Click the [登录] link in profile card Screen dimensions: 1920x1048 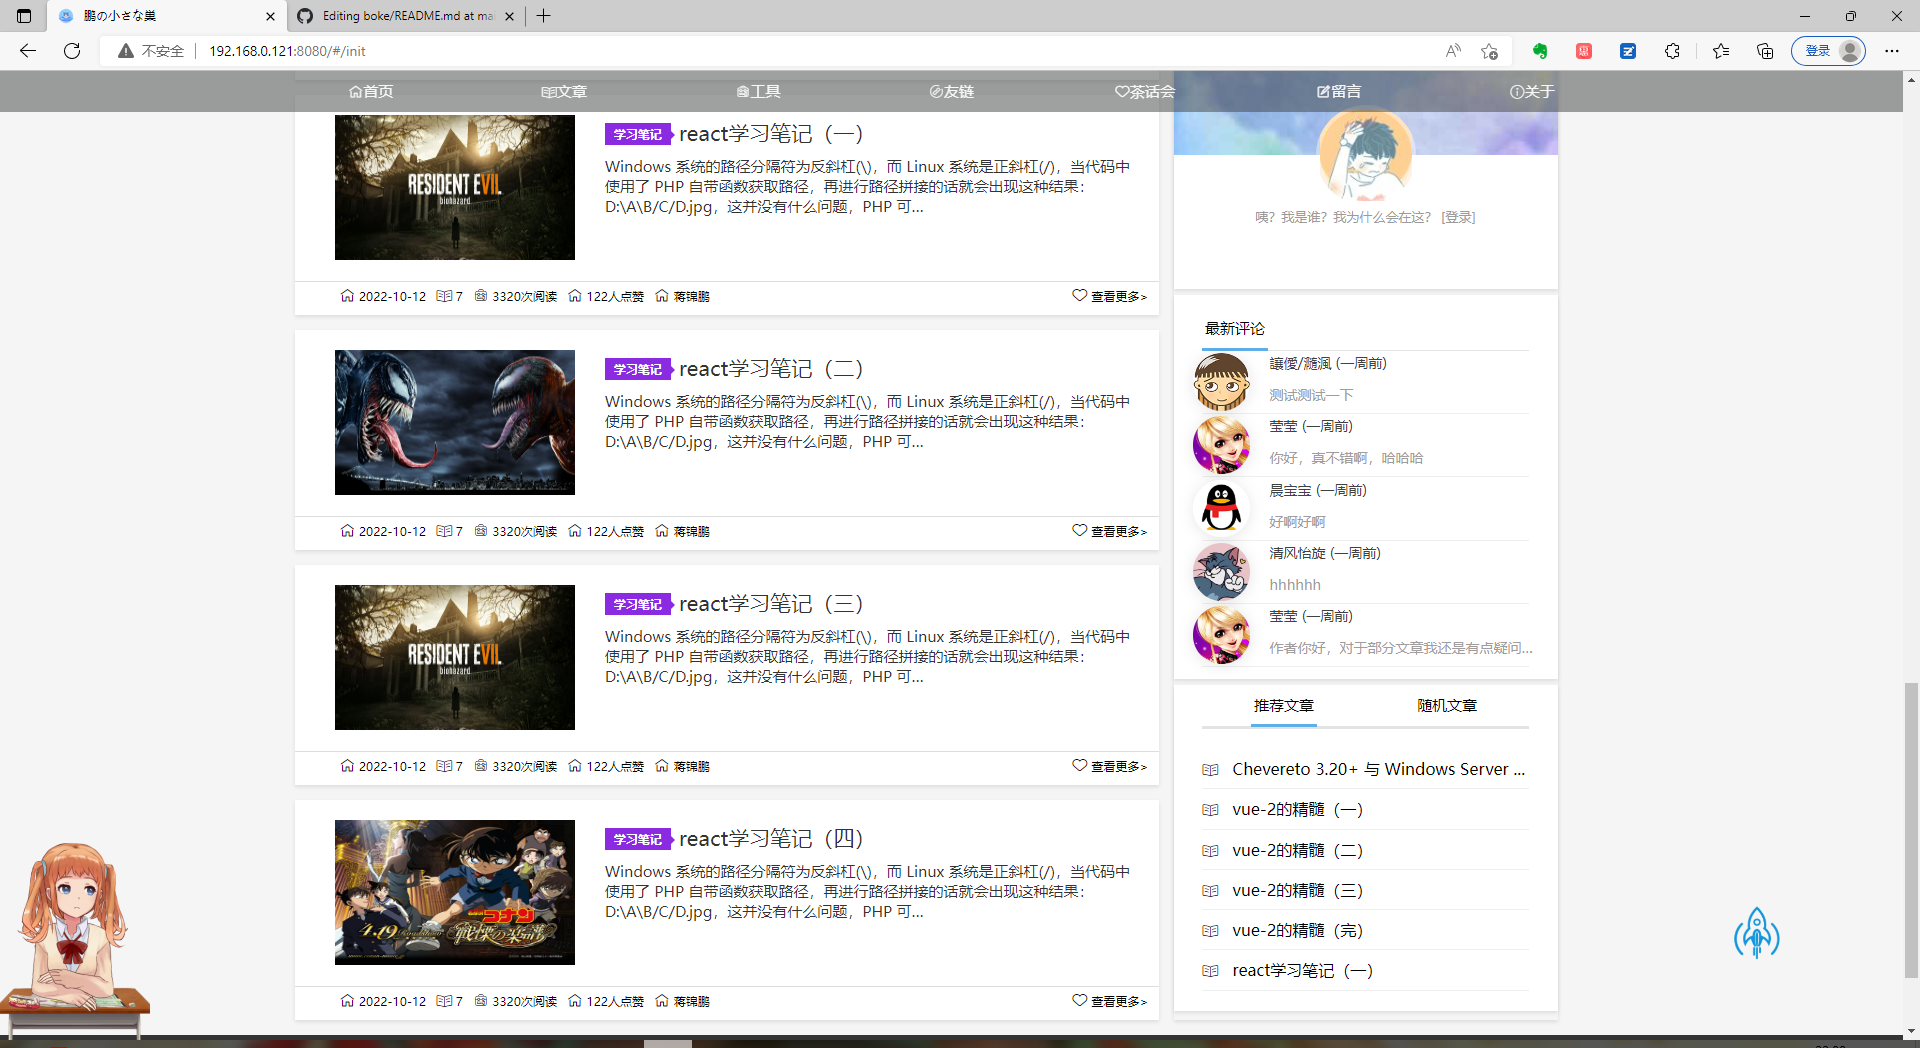[1457, 217]
